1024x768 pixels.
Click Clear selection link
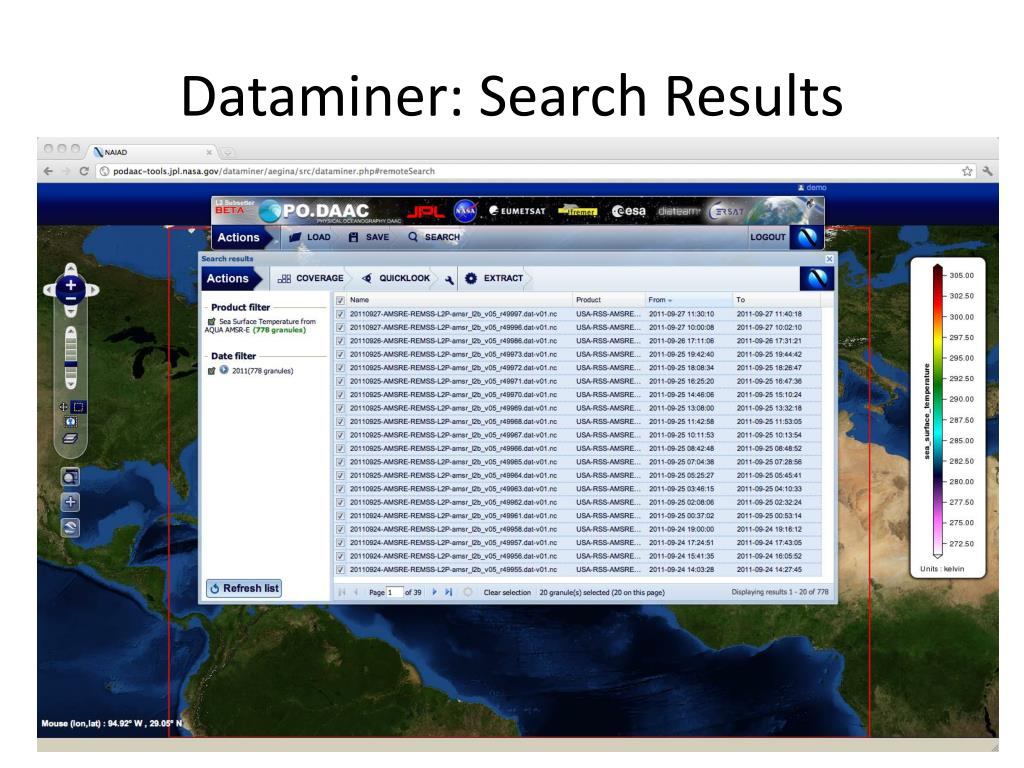pyautogui.click(x=507, y=592)
